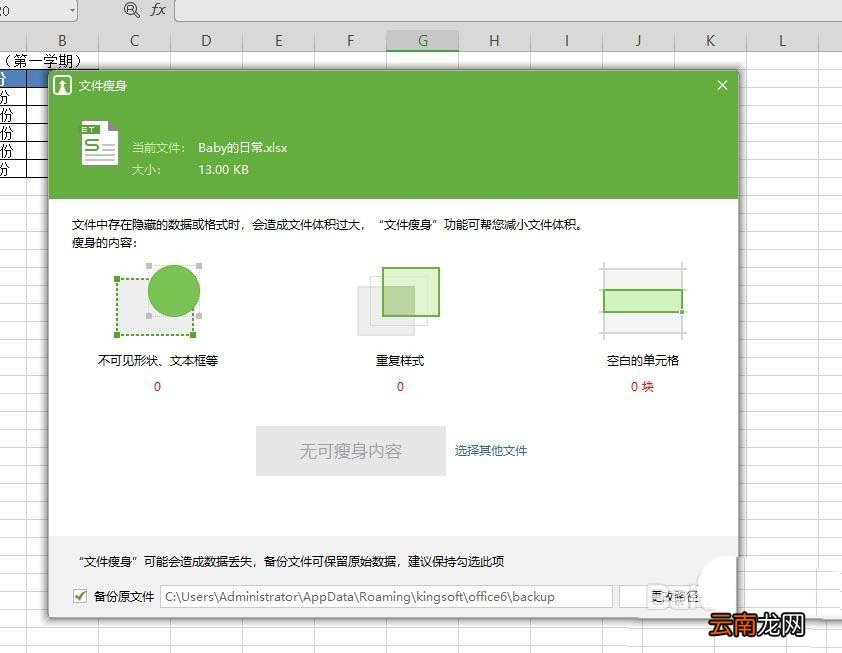Click the zoom magnifier icon beside formula bar
This screenshot has width=842, height=653.
(132, 10)
